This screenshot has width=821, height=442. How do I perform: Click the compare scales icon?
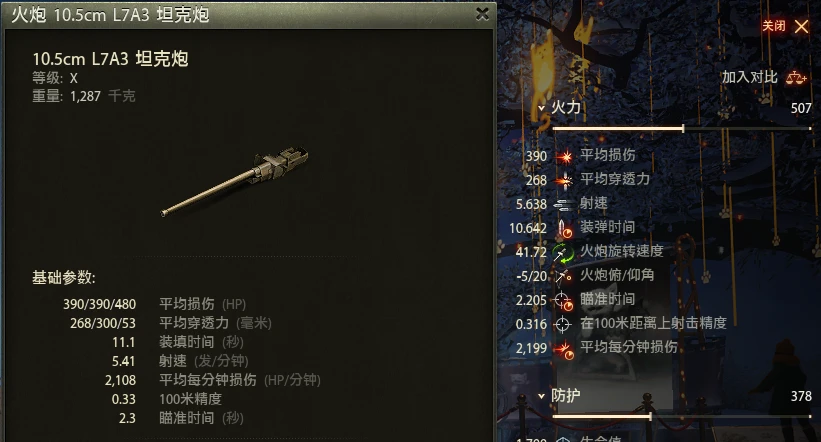(796, 78)
